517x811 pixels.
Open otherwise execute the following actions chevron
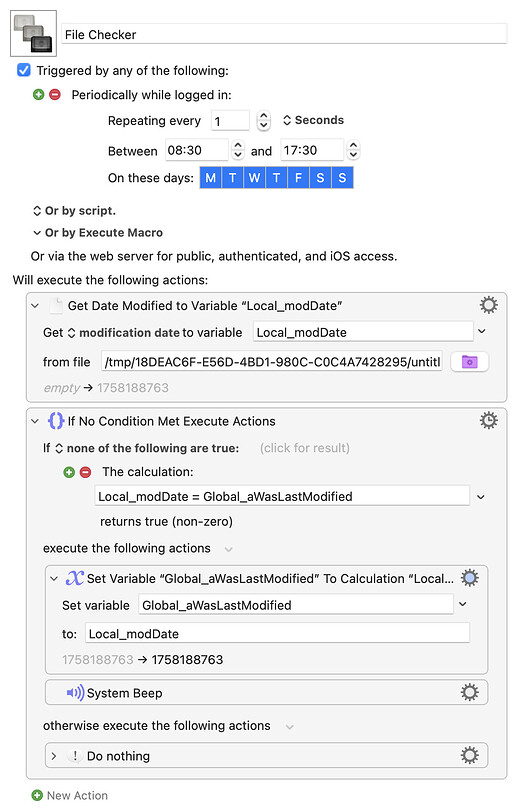point(290,727)
